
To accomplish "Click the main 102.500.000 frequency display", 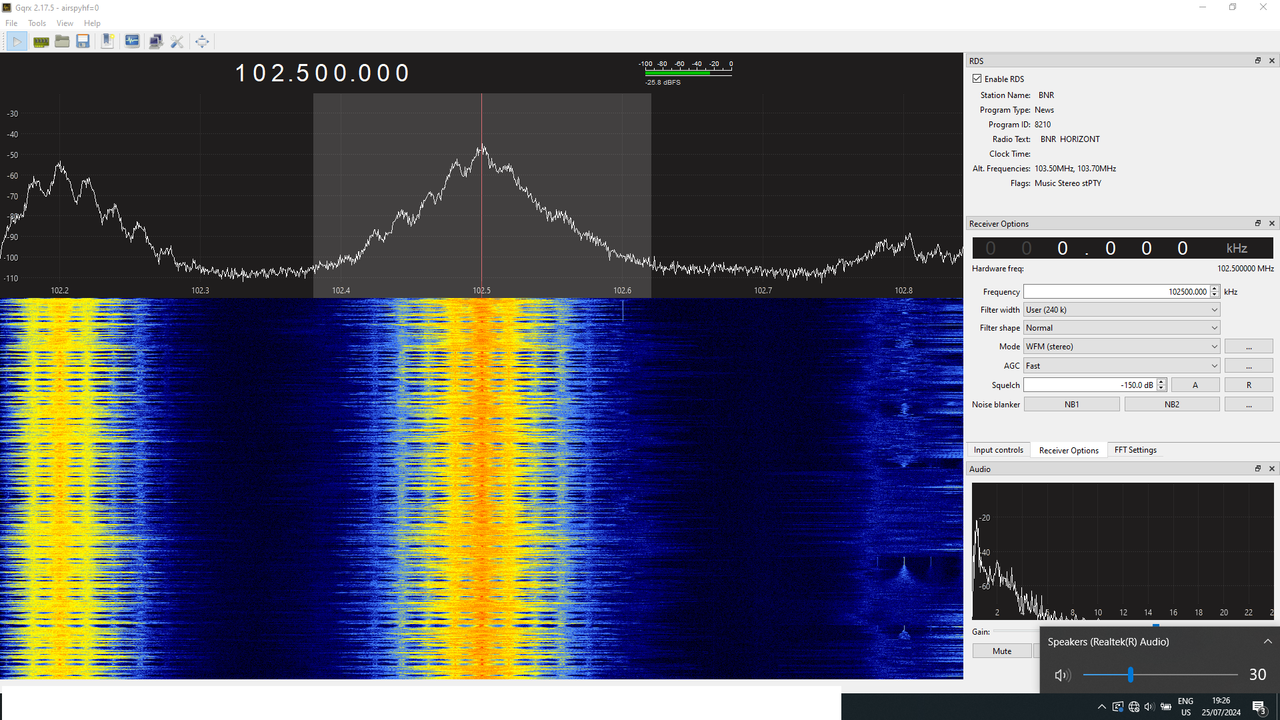I will [323, 73].
